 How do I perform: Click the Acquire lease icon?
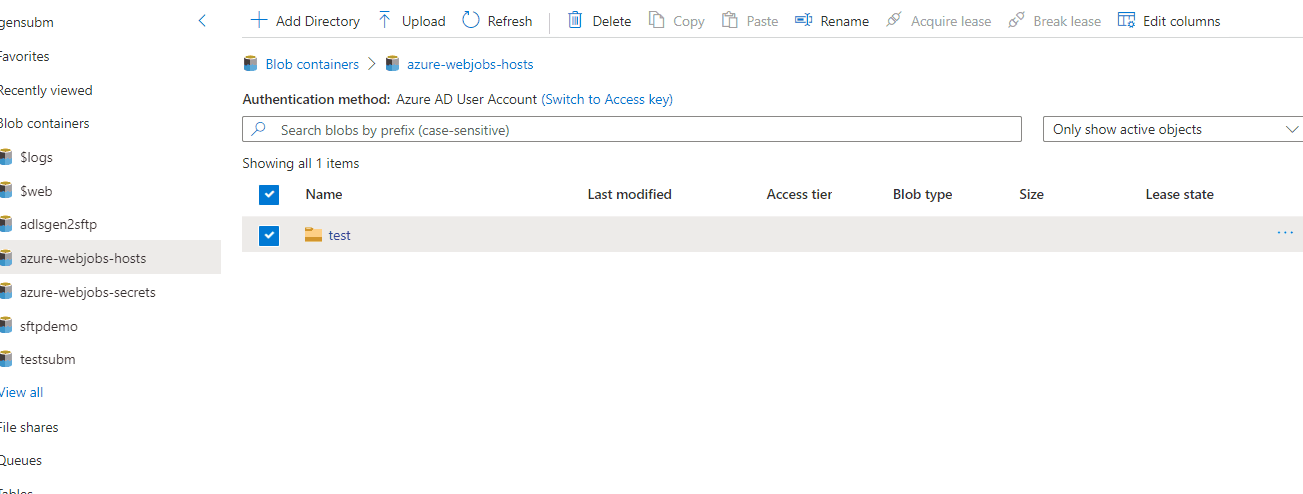click(894, 20)
